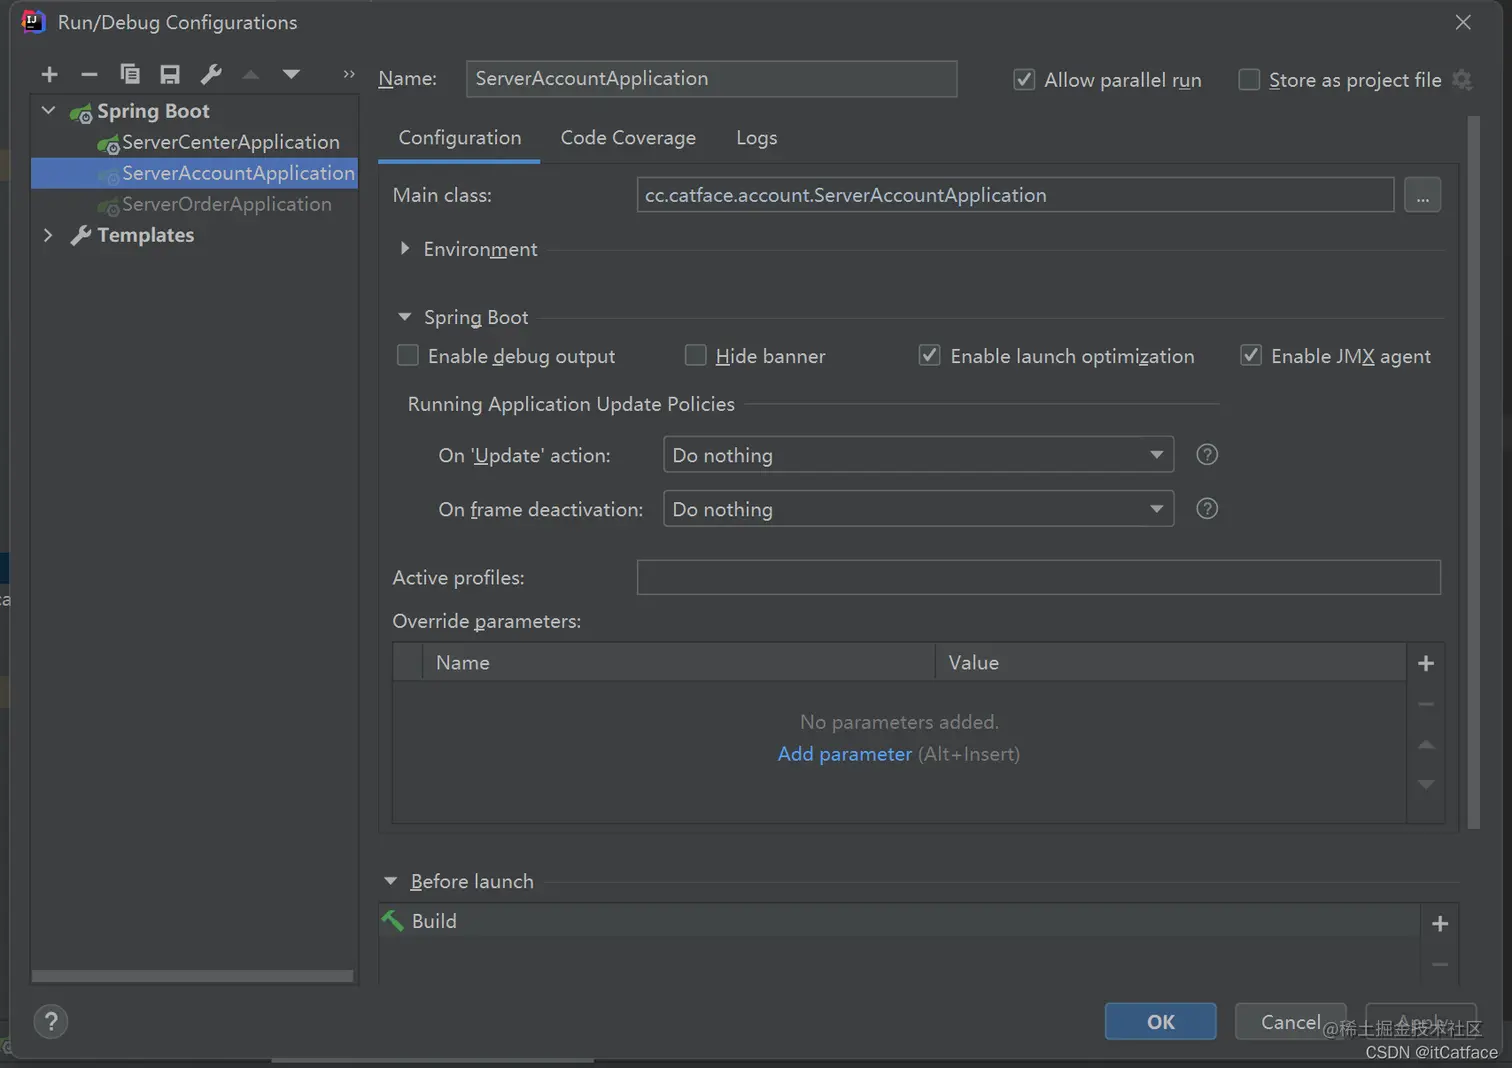The width and height of the screenshot is (1512, 1068).
Task: Move override parameter down
Action: [x=1426, y=785]
